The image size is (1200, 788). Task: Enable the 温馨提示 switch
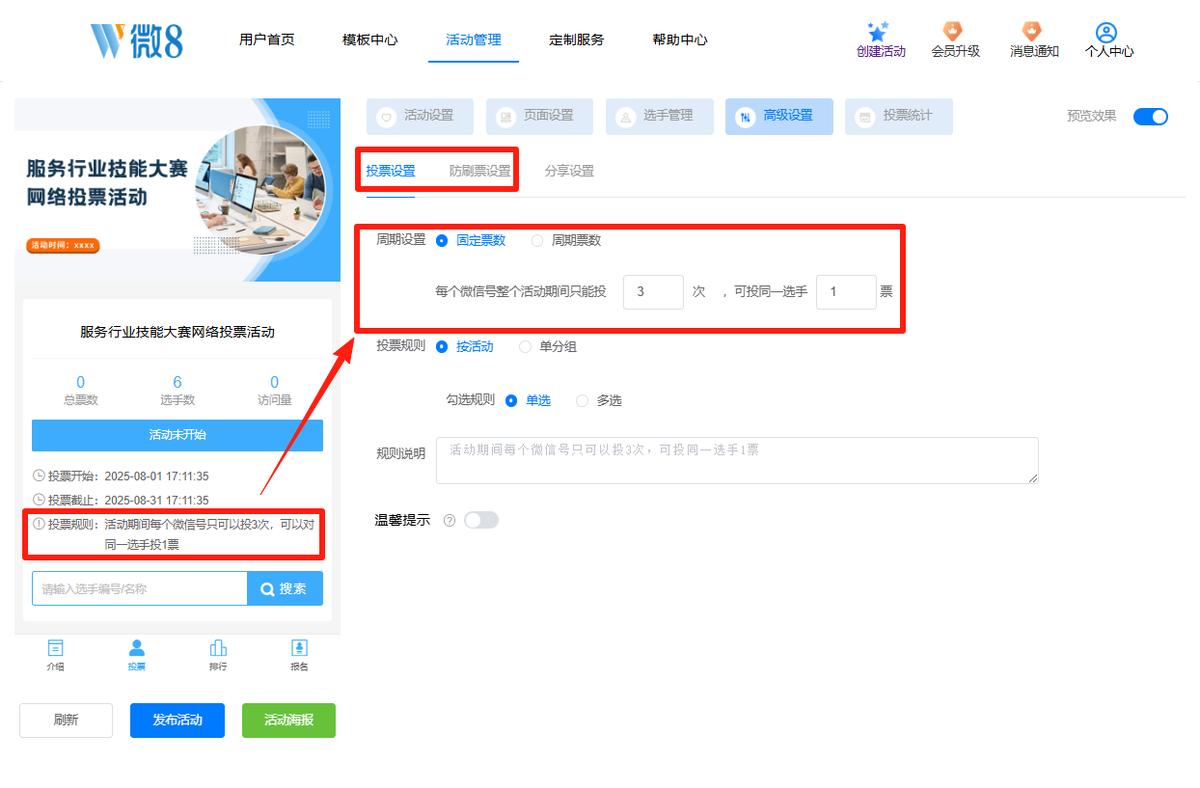point(481,520)
